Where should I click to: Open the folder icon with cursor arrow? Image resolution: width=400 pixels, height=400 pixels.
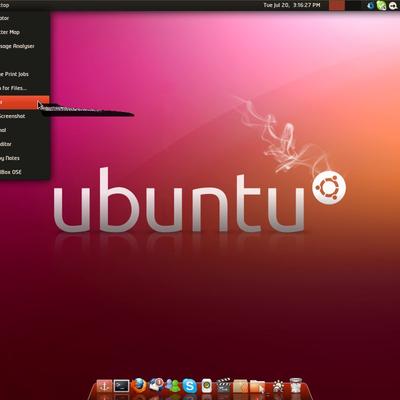257,387
